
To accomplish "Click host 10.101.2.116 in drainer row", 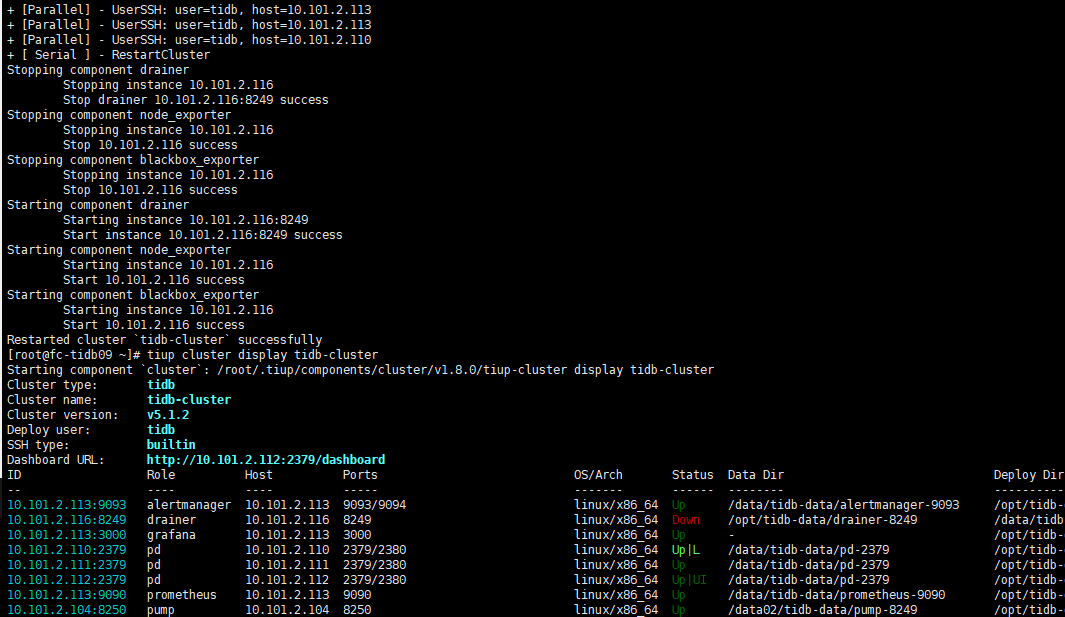I will 287,520.
